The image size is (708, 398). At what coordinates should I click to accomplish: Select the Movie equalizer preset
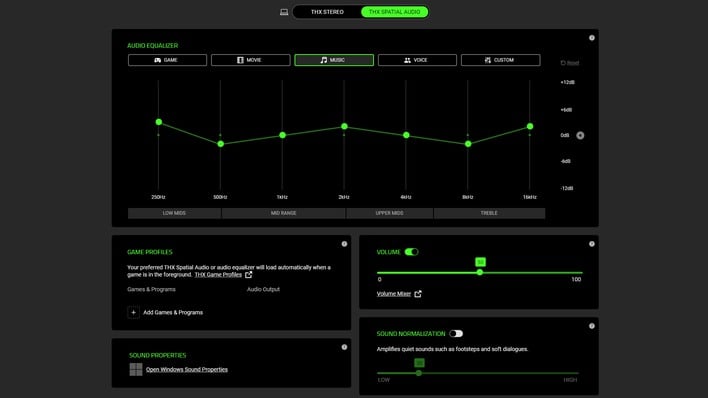pos(251,60)
